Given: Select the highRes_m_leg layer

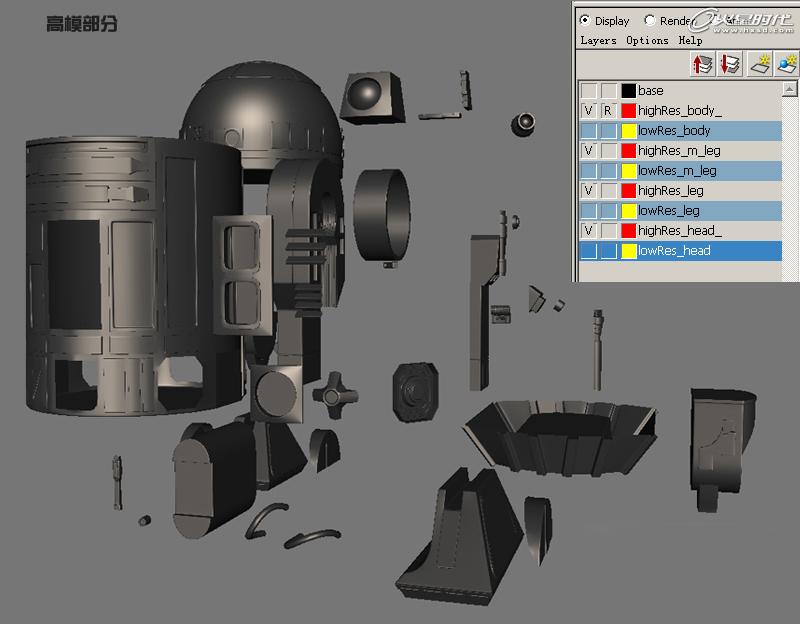Looking at the screenshot, I should pos(675,150).
